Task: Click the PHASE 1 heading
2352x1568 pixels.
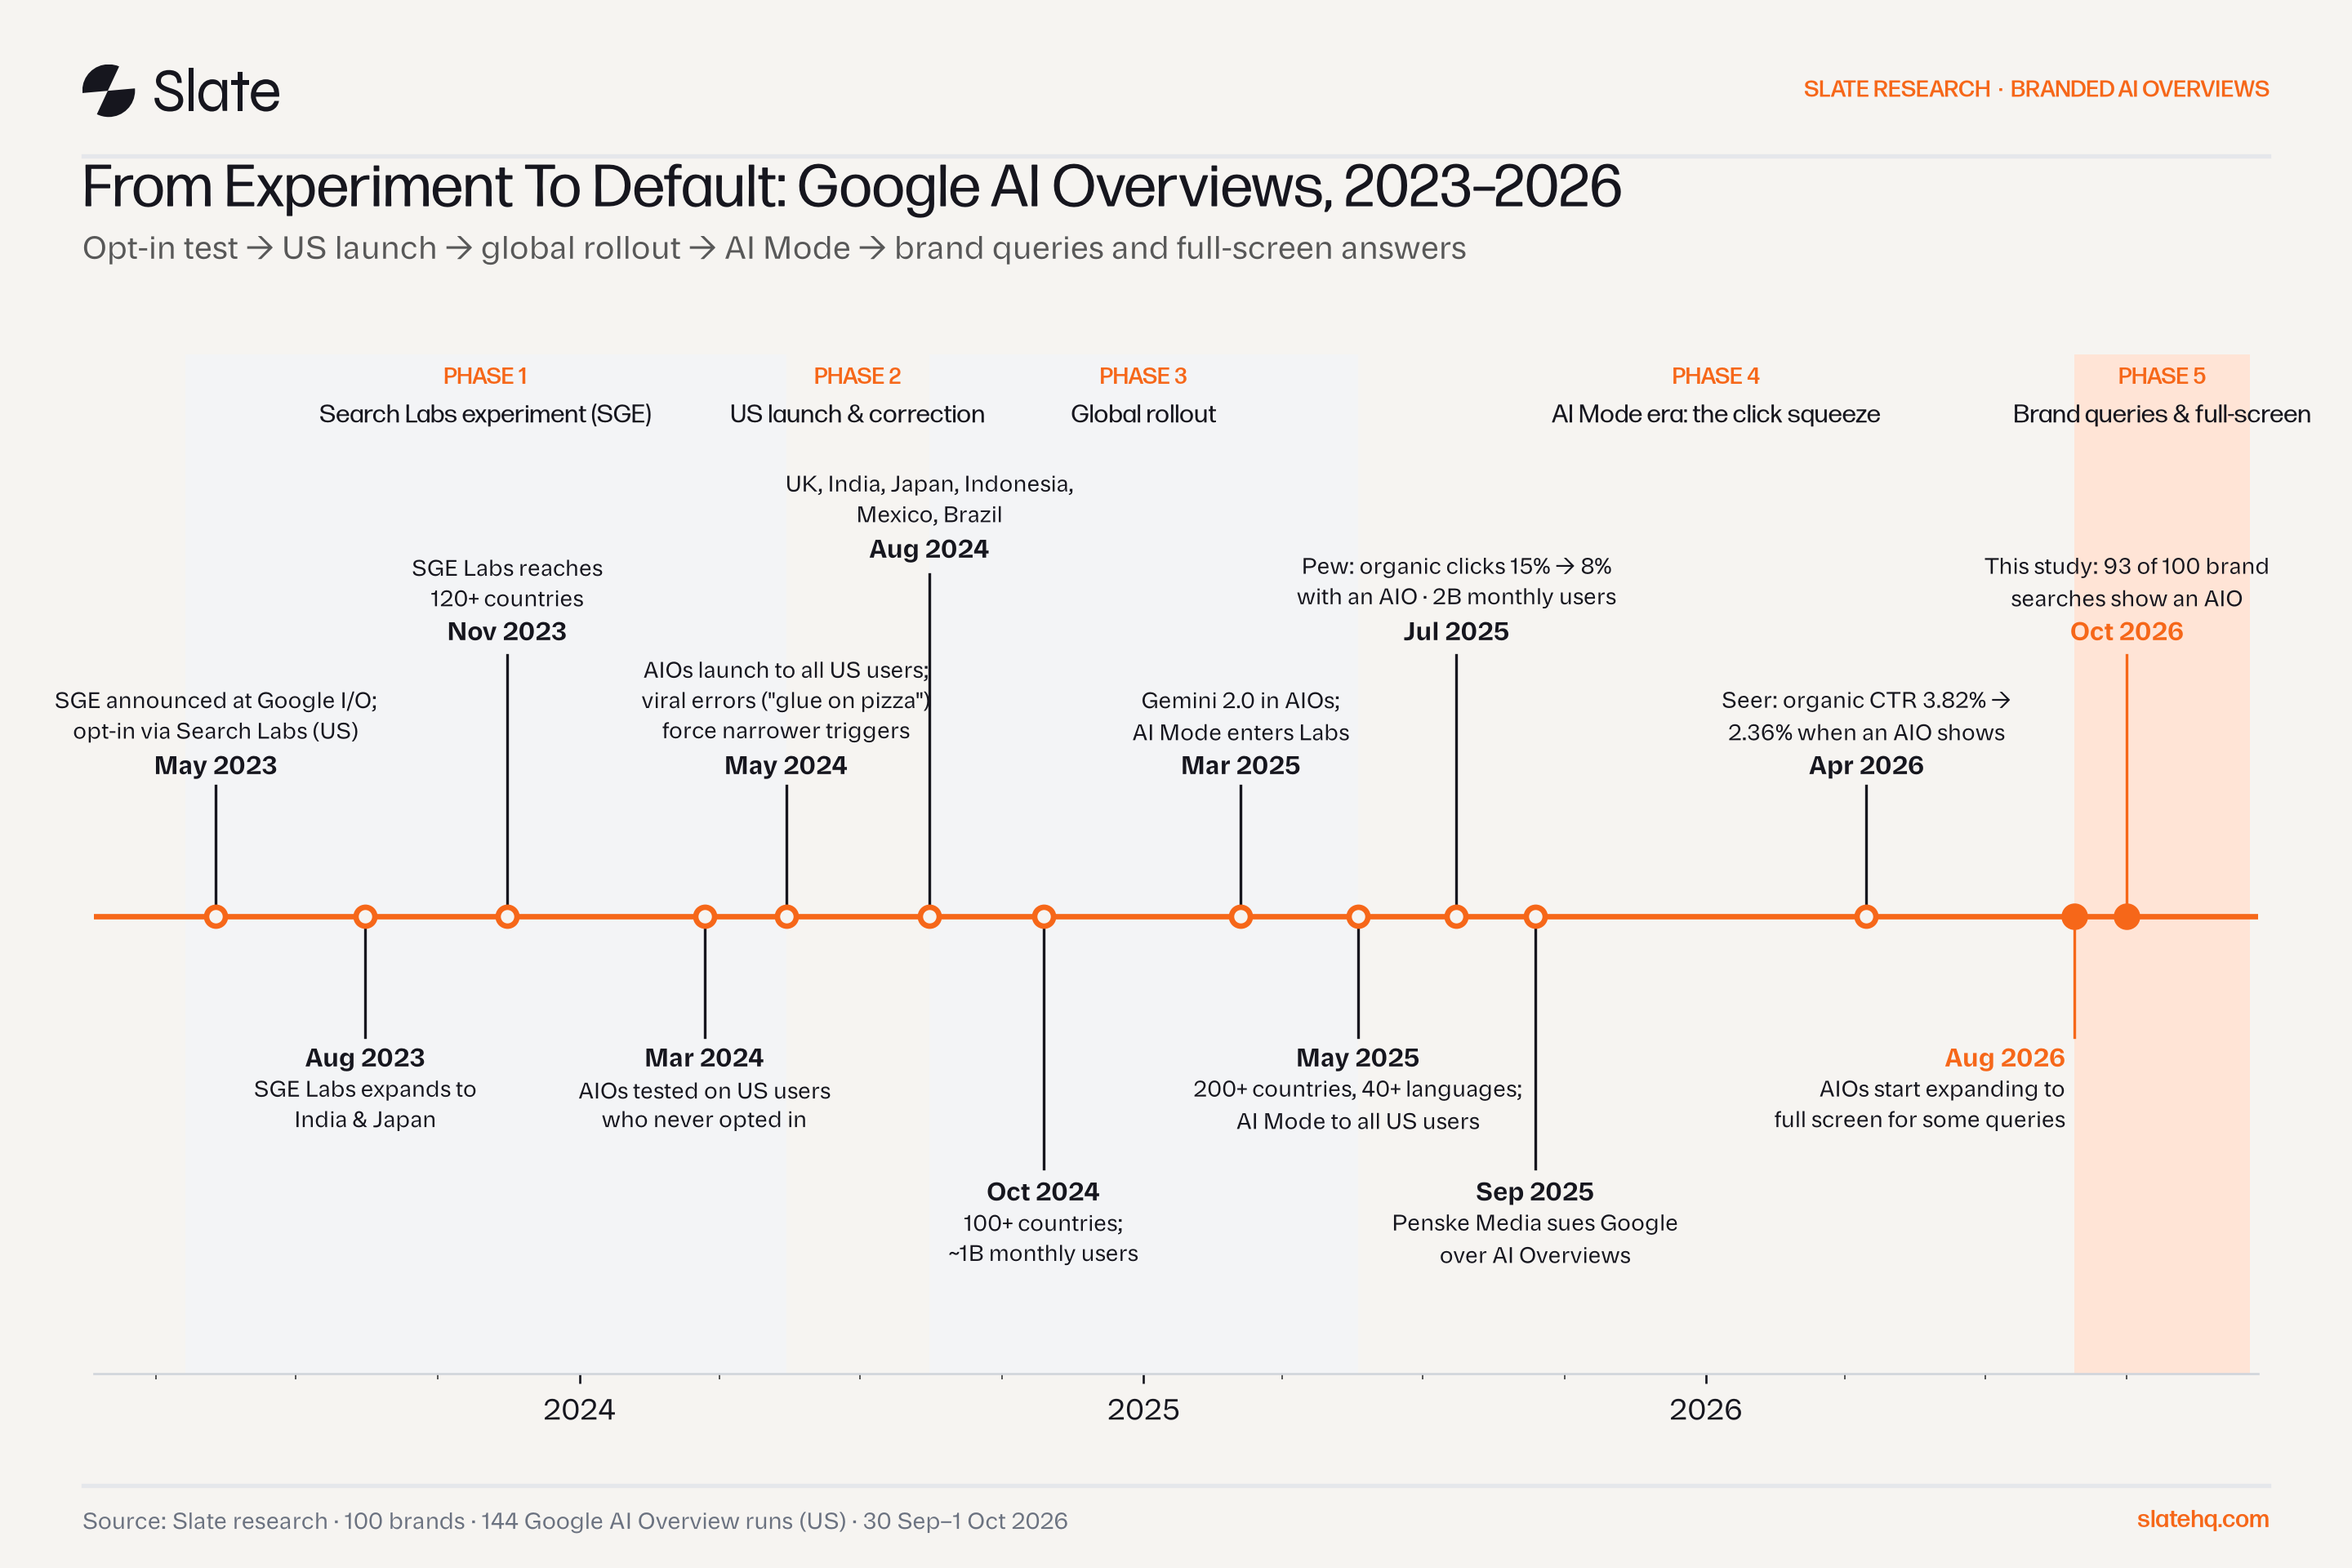Action: (485, 376)
